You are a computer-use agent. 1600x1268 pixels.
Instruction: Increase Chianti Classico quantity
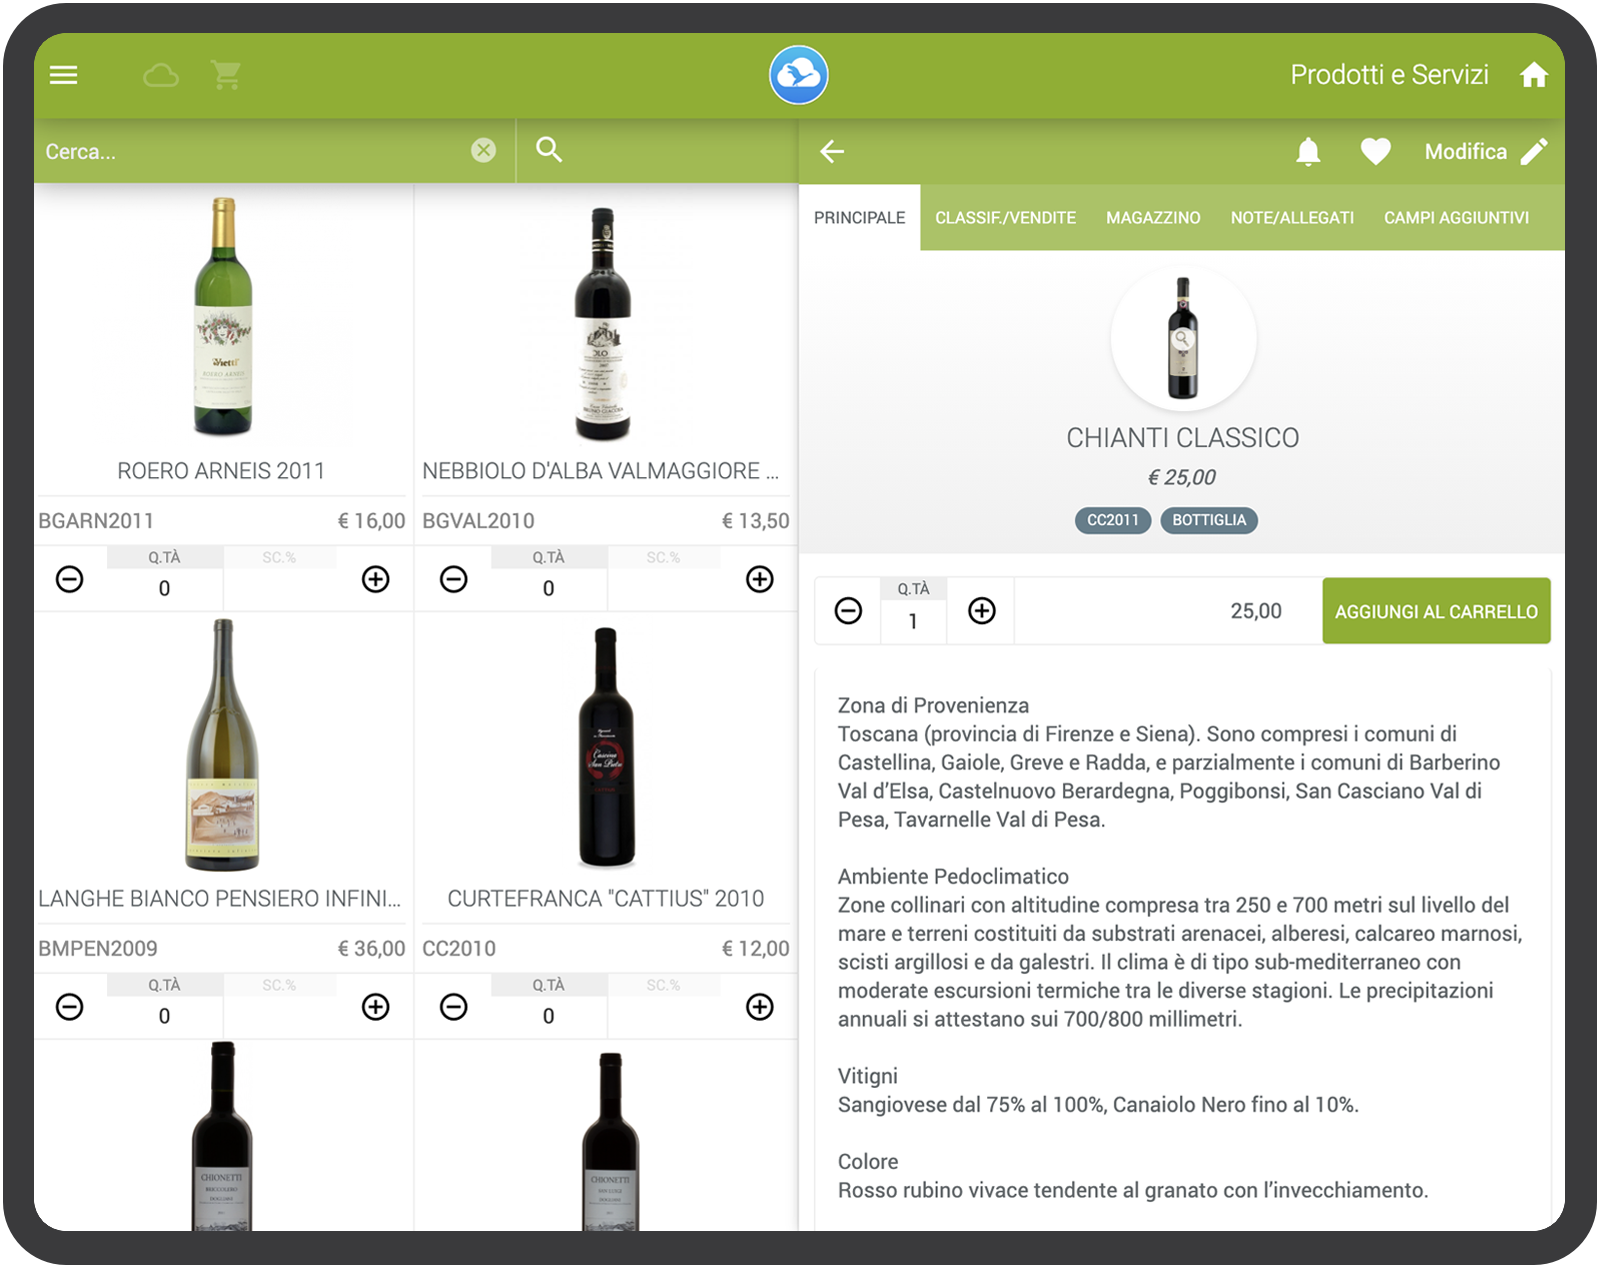(982, 610)
